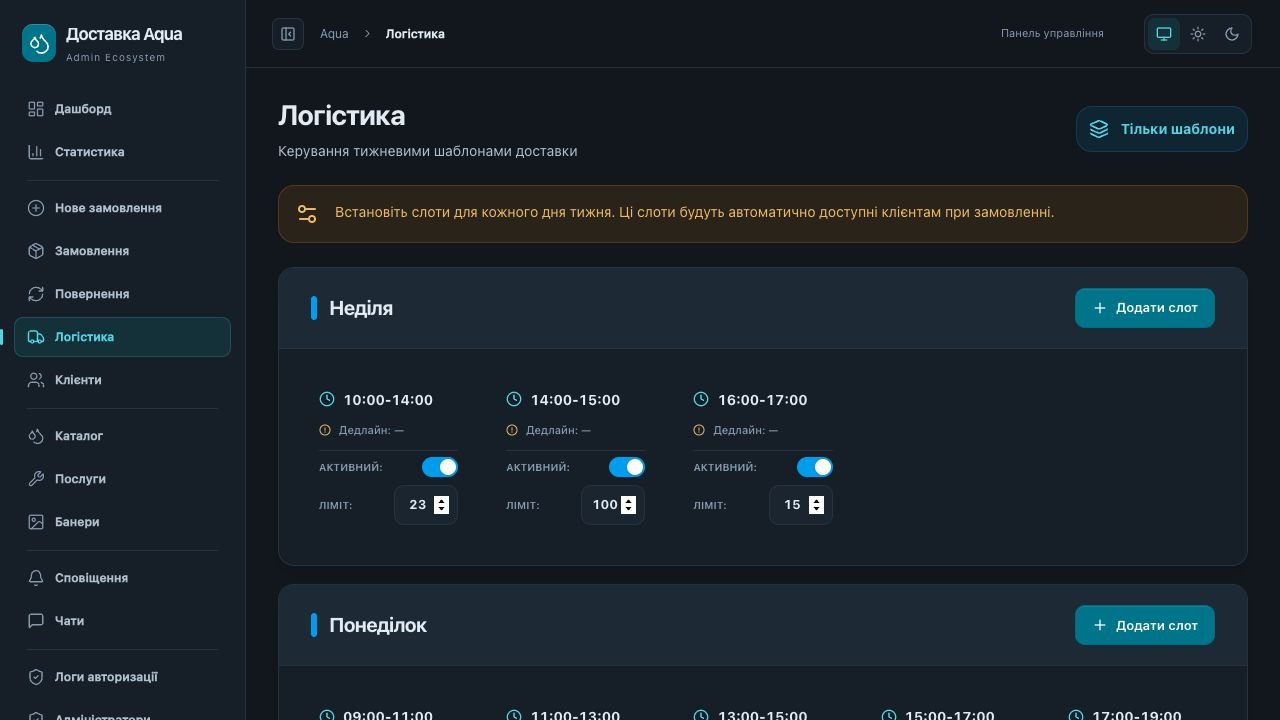The height and width of the screenshot is (720, 1280).
Task: Switch to dark theme moon icon
Action: click(1232, 34)
